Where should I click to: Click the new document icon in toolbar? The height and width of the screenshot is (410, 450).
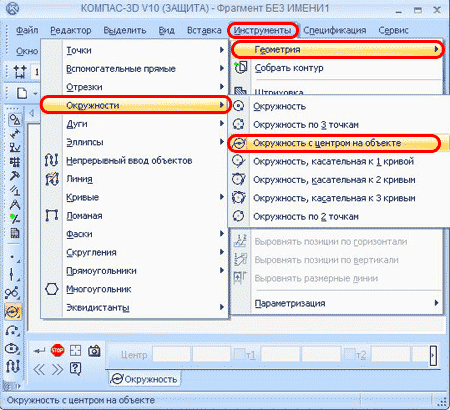pyautogui.click(x=22, y=93)
